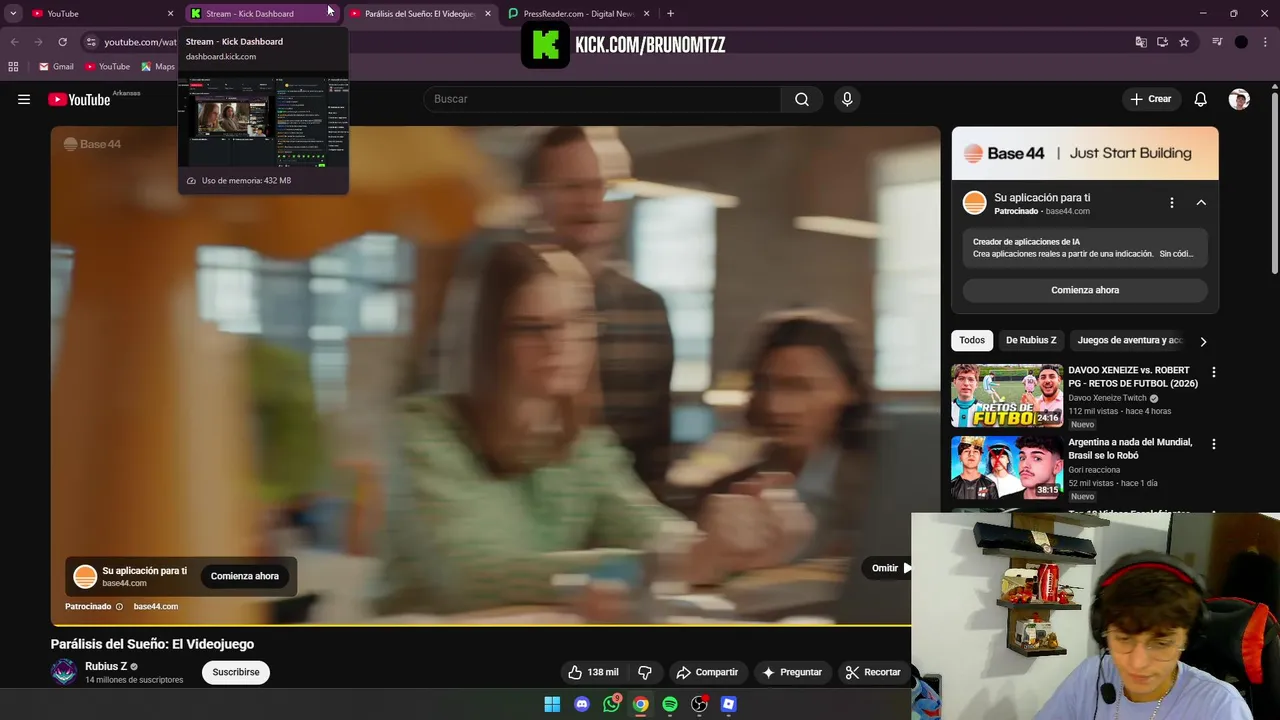Start voice search with the microphone icon
Image resolution: width=1280 pixels, height=720 pixels.
847,99
